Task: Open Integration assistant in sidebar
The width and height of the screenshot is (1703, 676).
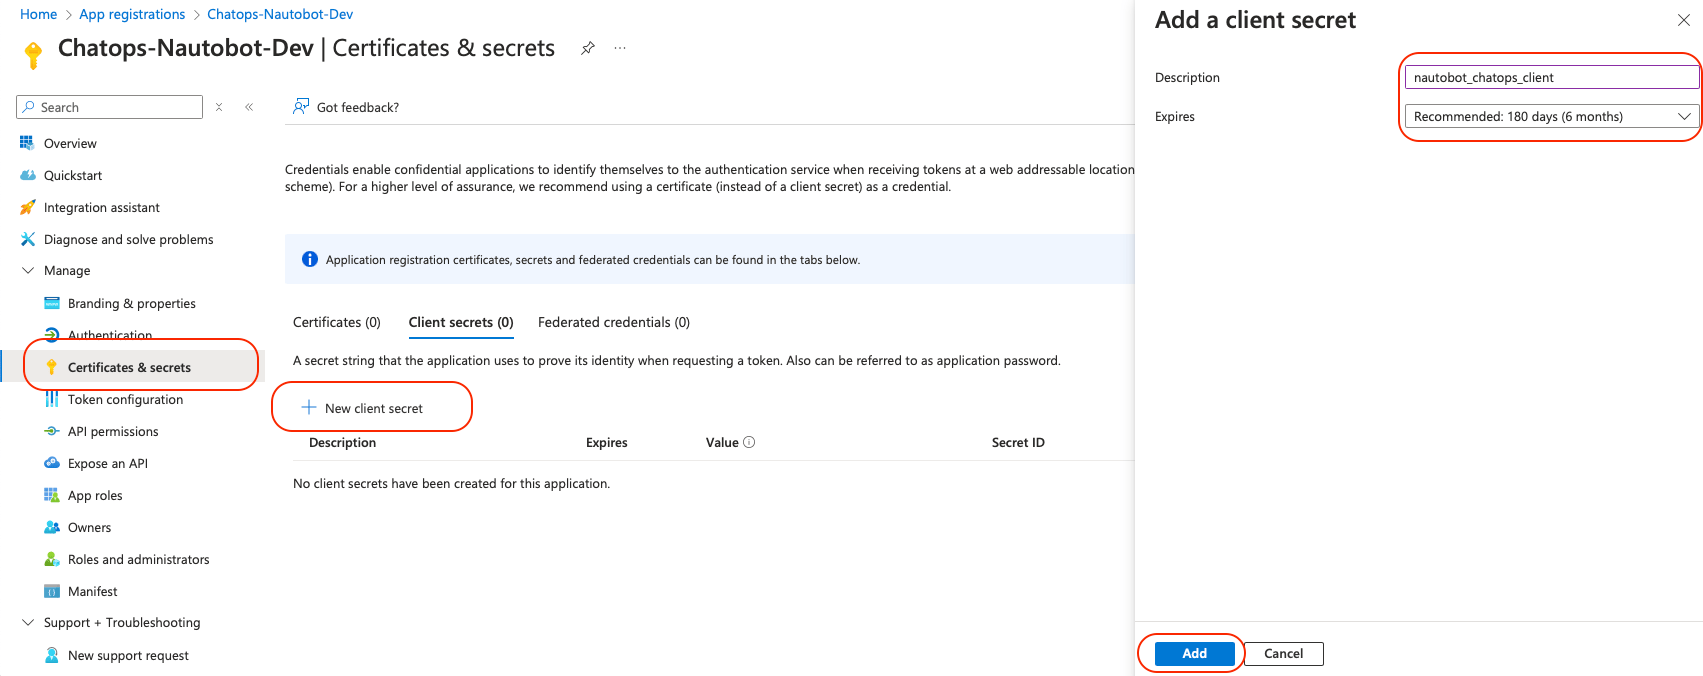Action: (x=102, y=207)
